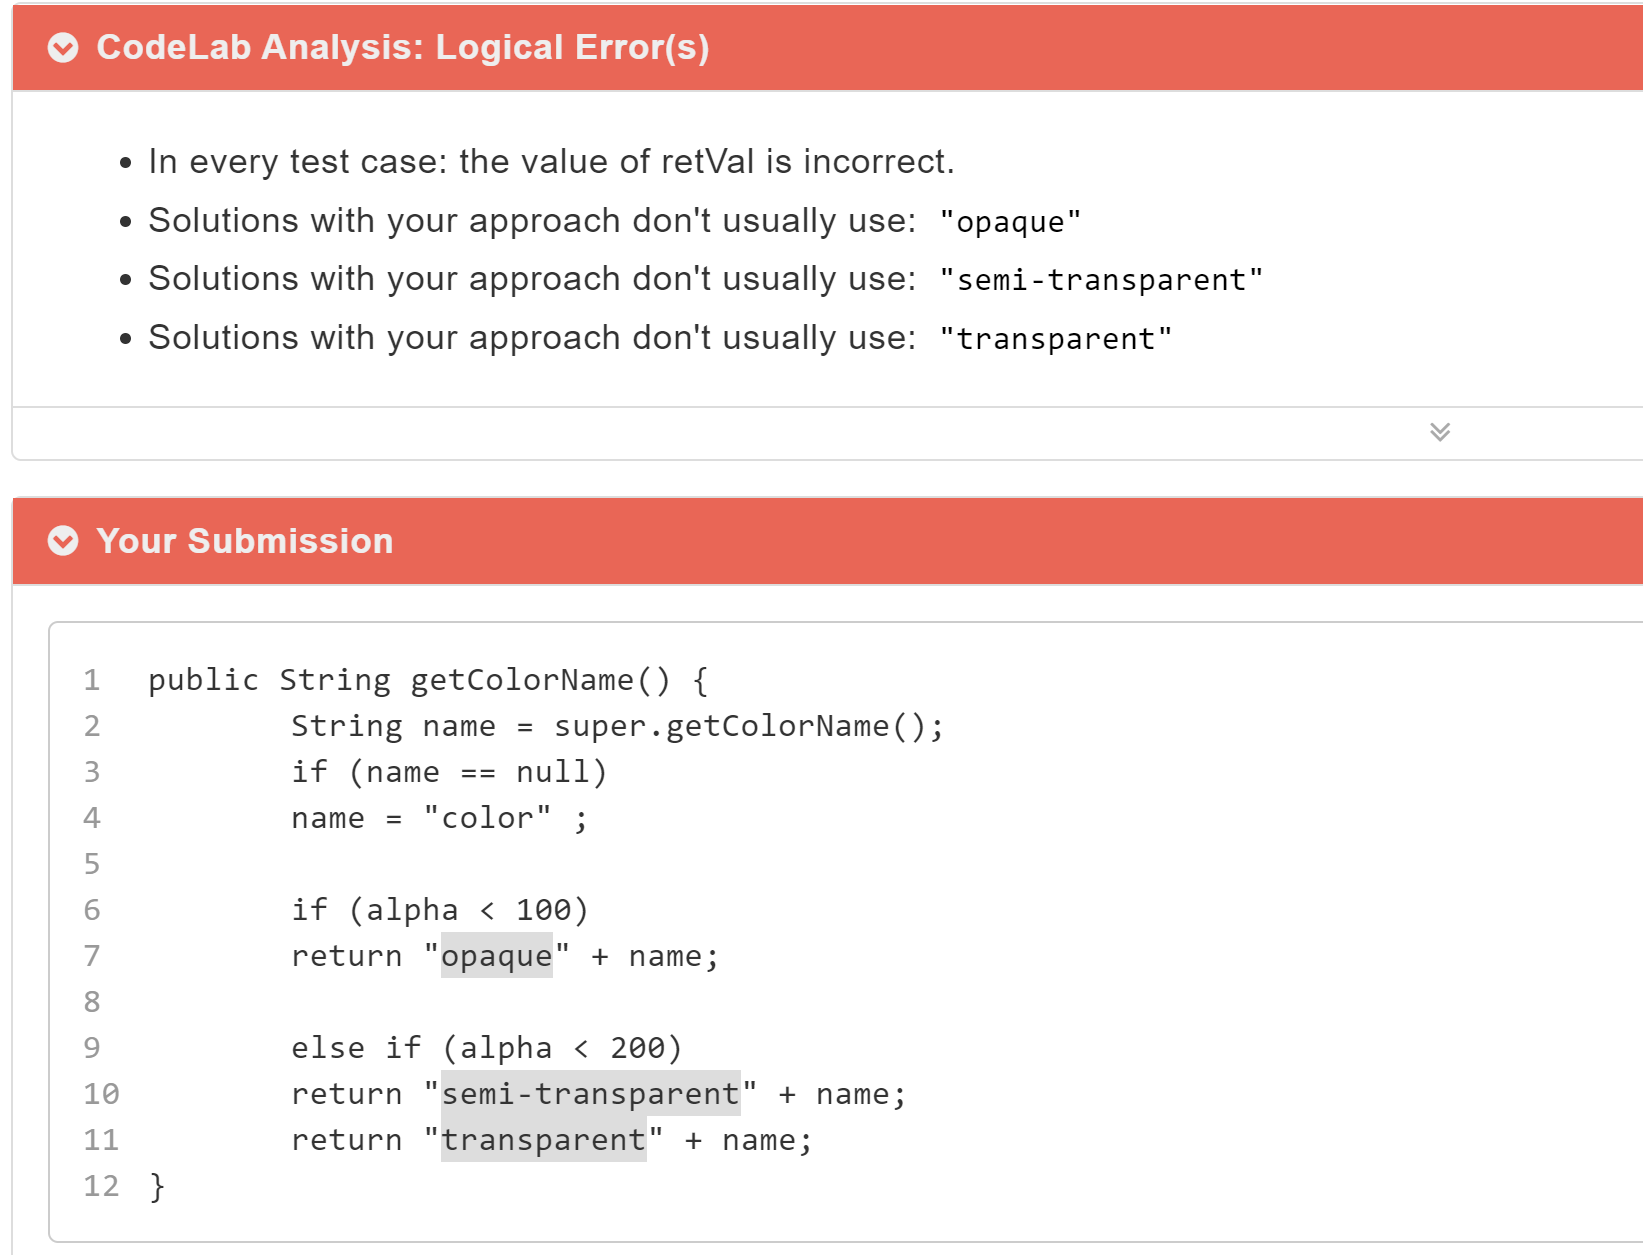Click line number 7 in the code listing

[91, 956]
